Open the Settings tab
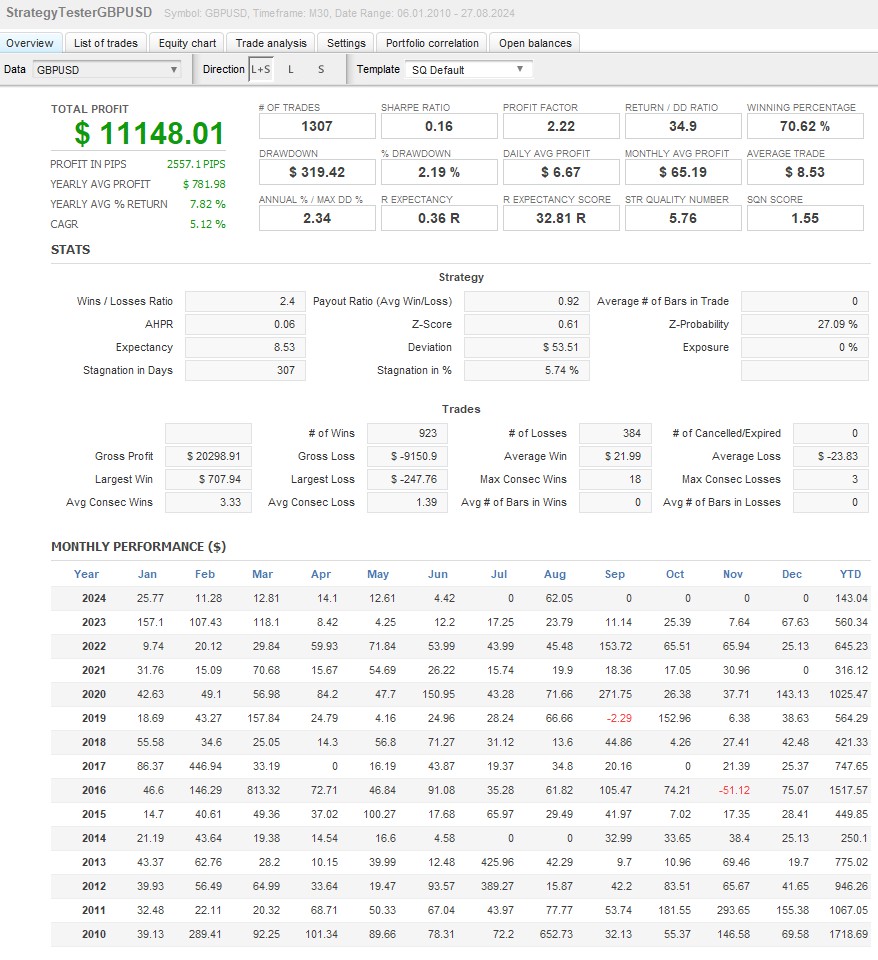Viewport: 878px width, 960px height. 346,43
